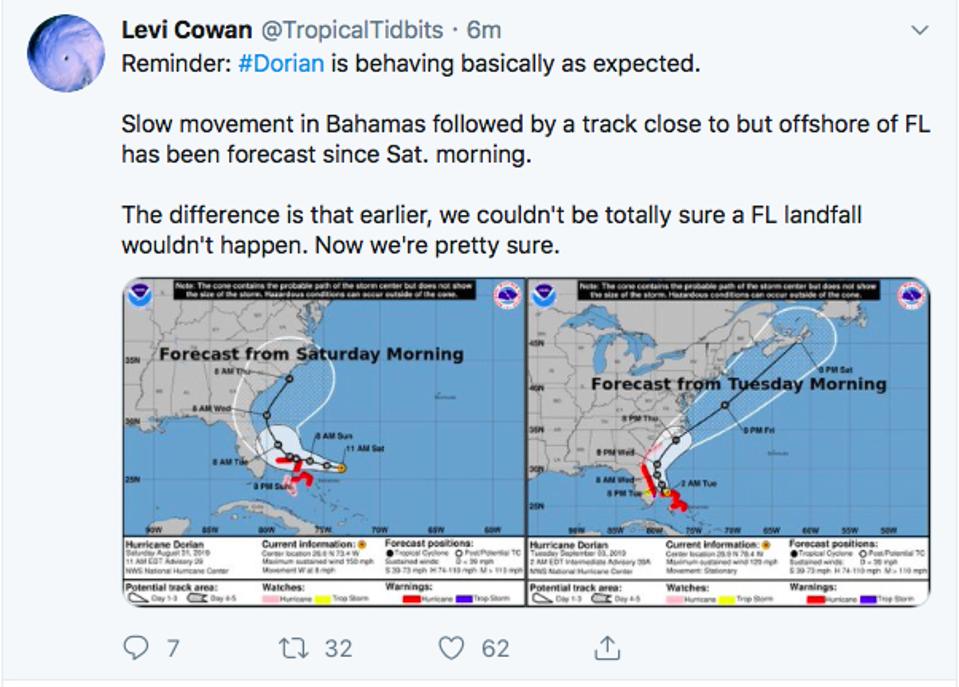Click NOAA logo on Tuesday forecast map
959x687 pixels.
pos(544,296)
